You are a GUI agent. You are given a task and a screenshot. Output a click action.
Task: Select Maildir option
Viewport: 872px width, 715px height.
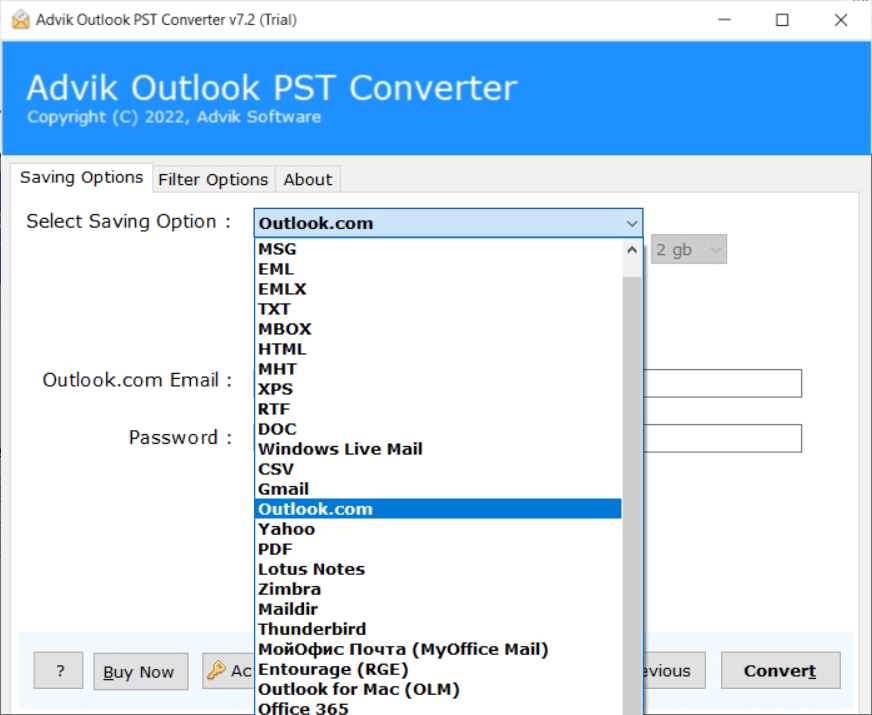pos(438,609)
